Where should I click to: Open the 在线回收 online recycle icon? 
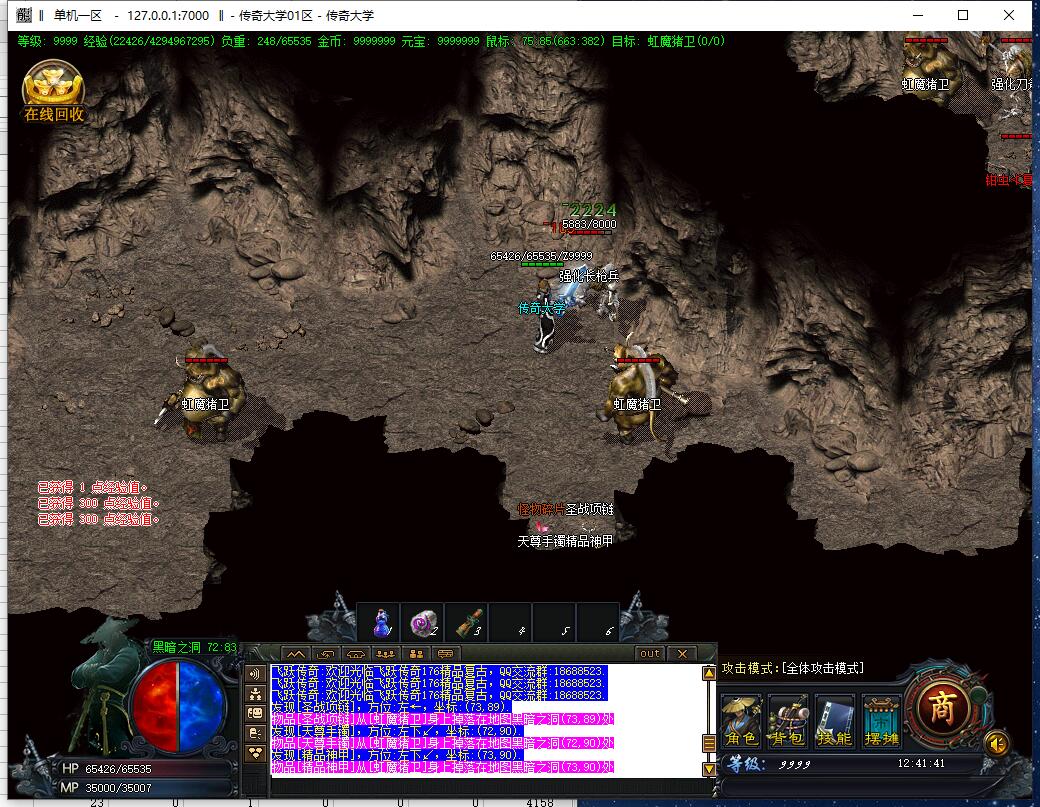(x=54, y=92)
